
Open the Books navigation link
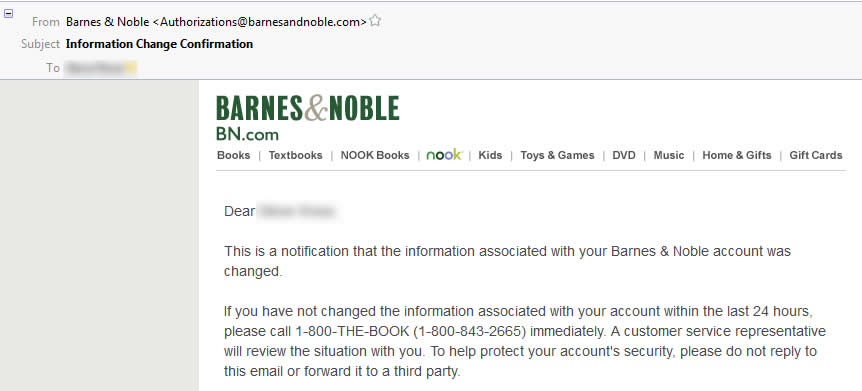233,155
